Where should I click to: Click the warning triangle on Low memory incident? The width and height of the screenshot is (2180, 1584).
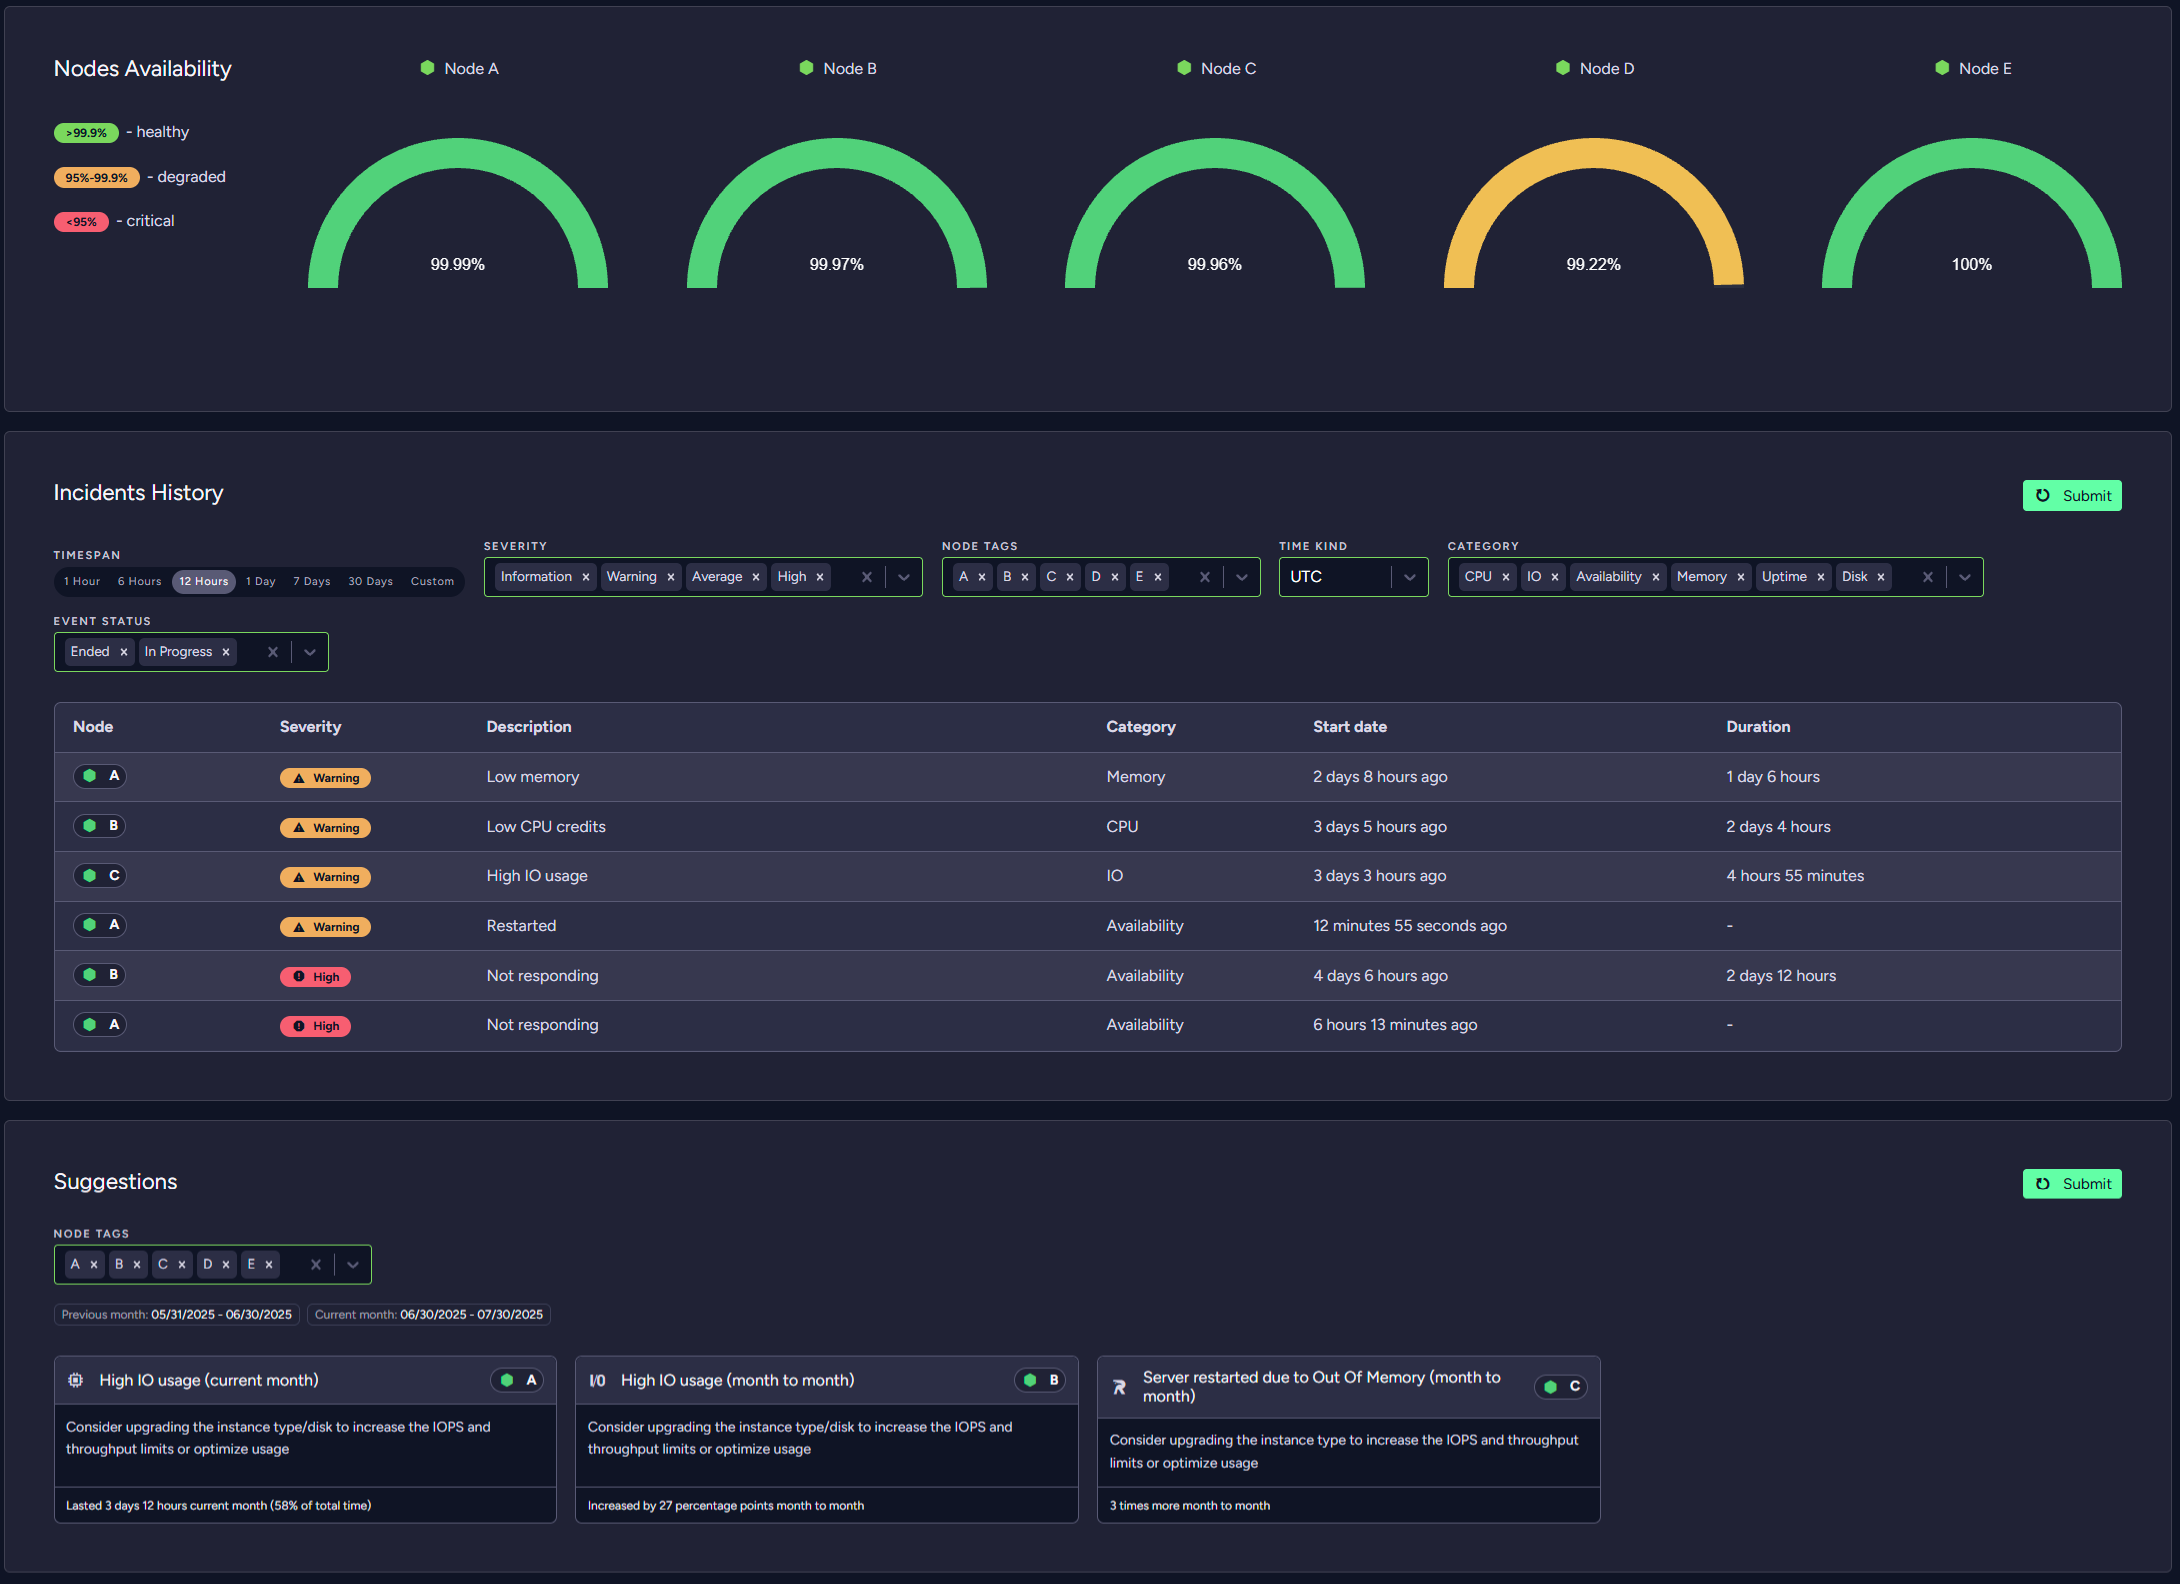[297, 777]
